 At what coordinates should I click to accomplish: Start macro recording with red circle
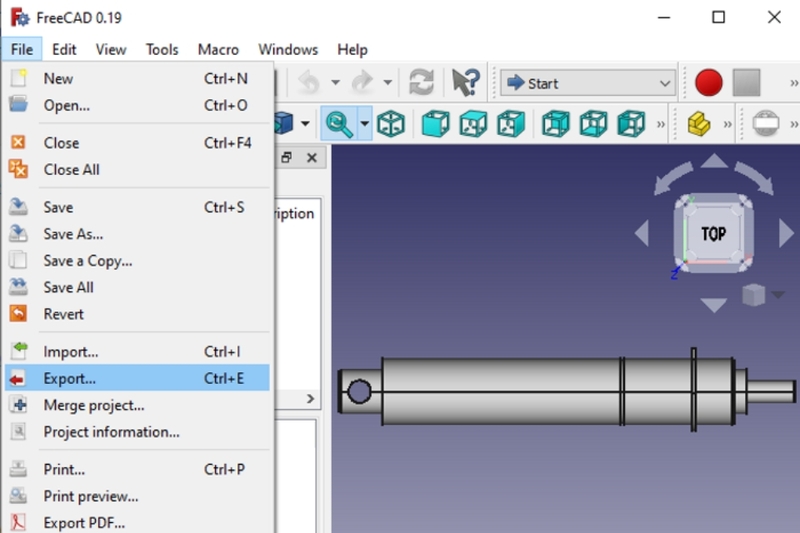(709, 82)
